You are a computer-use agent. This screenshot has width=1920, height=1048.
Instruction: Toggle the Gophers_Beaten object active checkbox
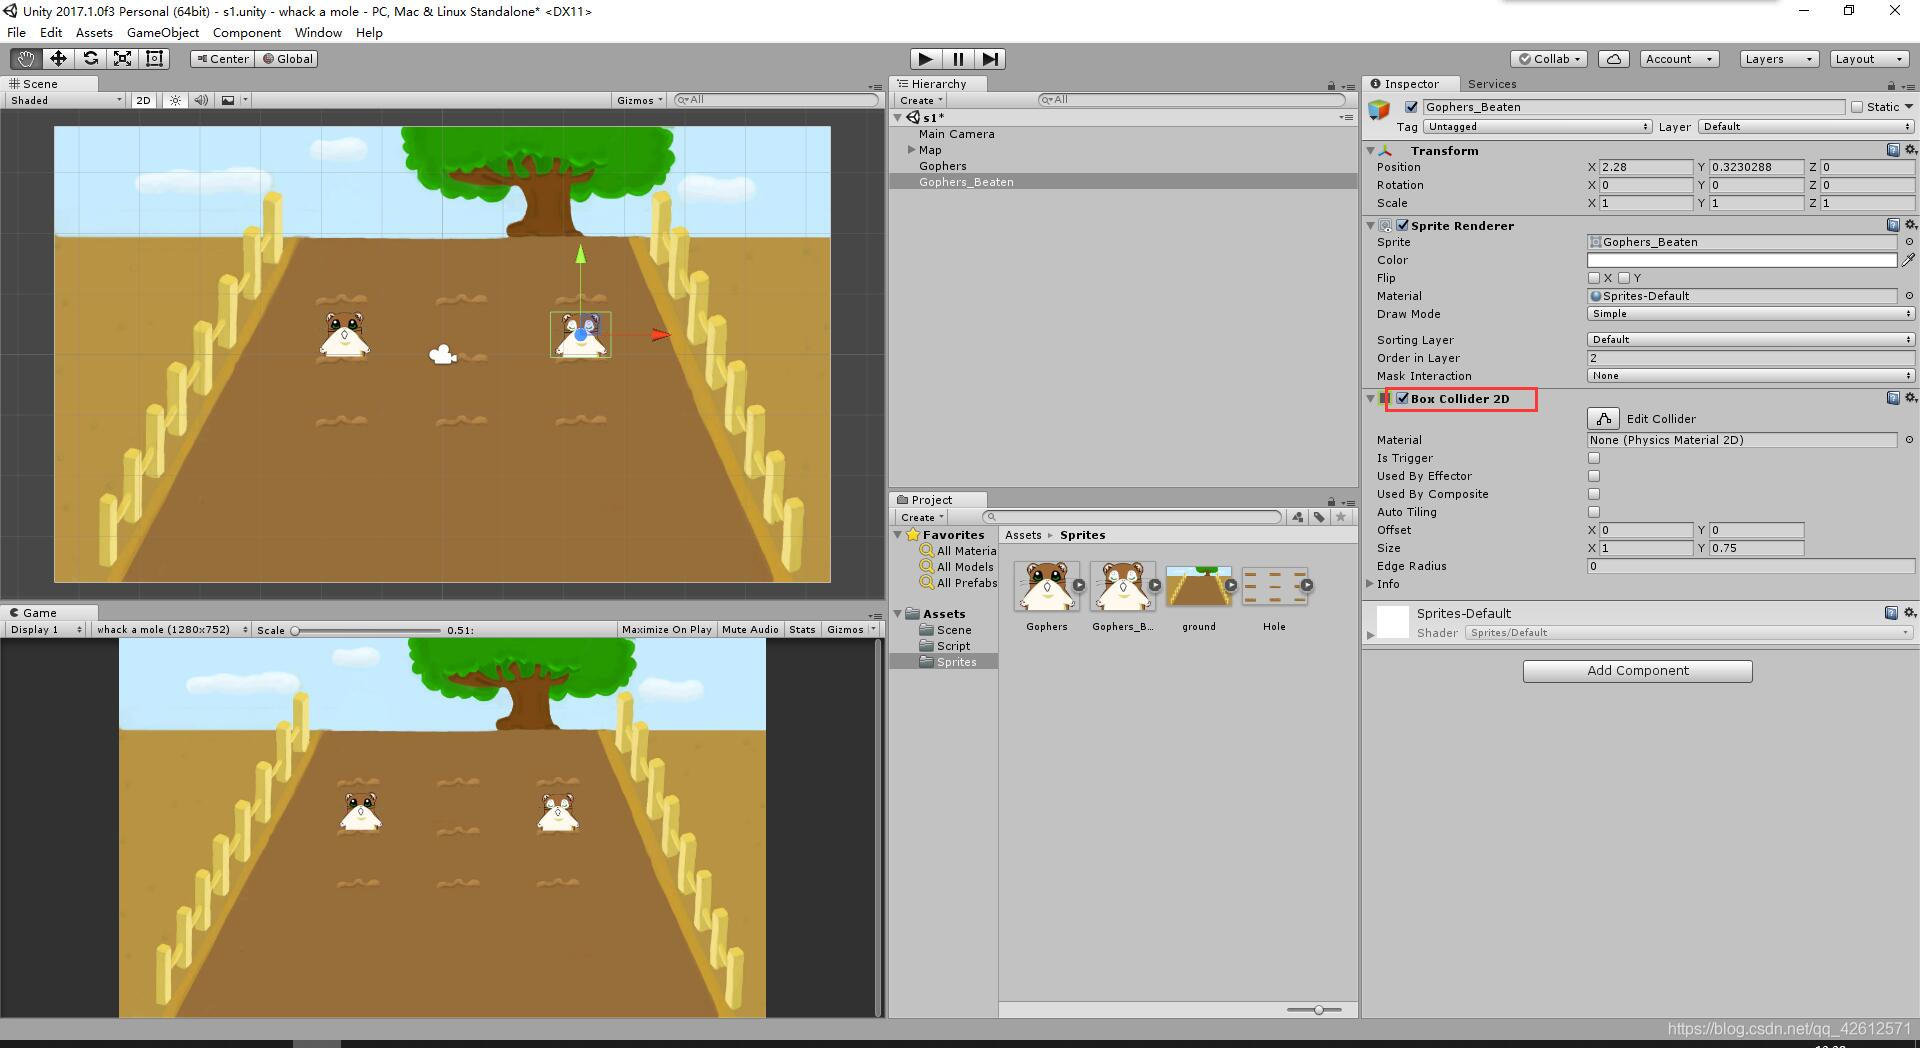(1411, 107)
